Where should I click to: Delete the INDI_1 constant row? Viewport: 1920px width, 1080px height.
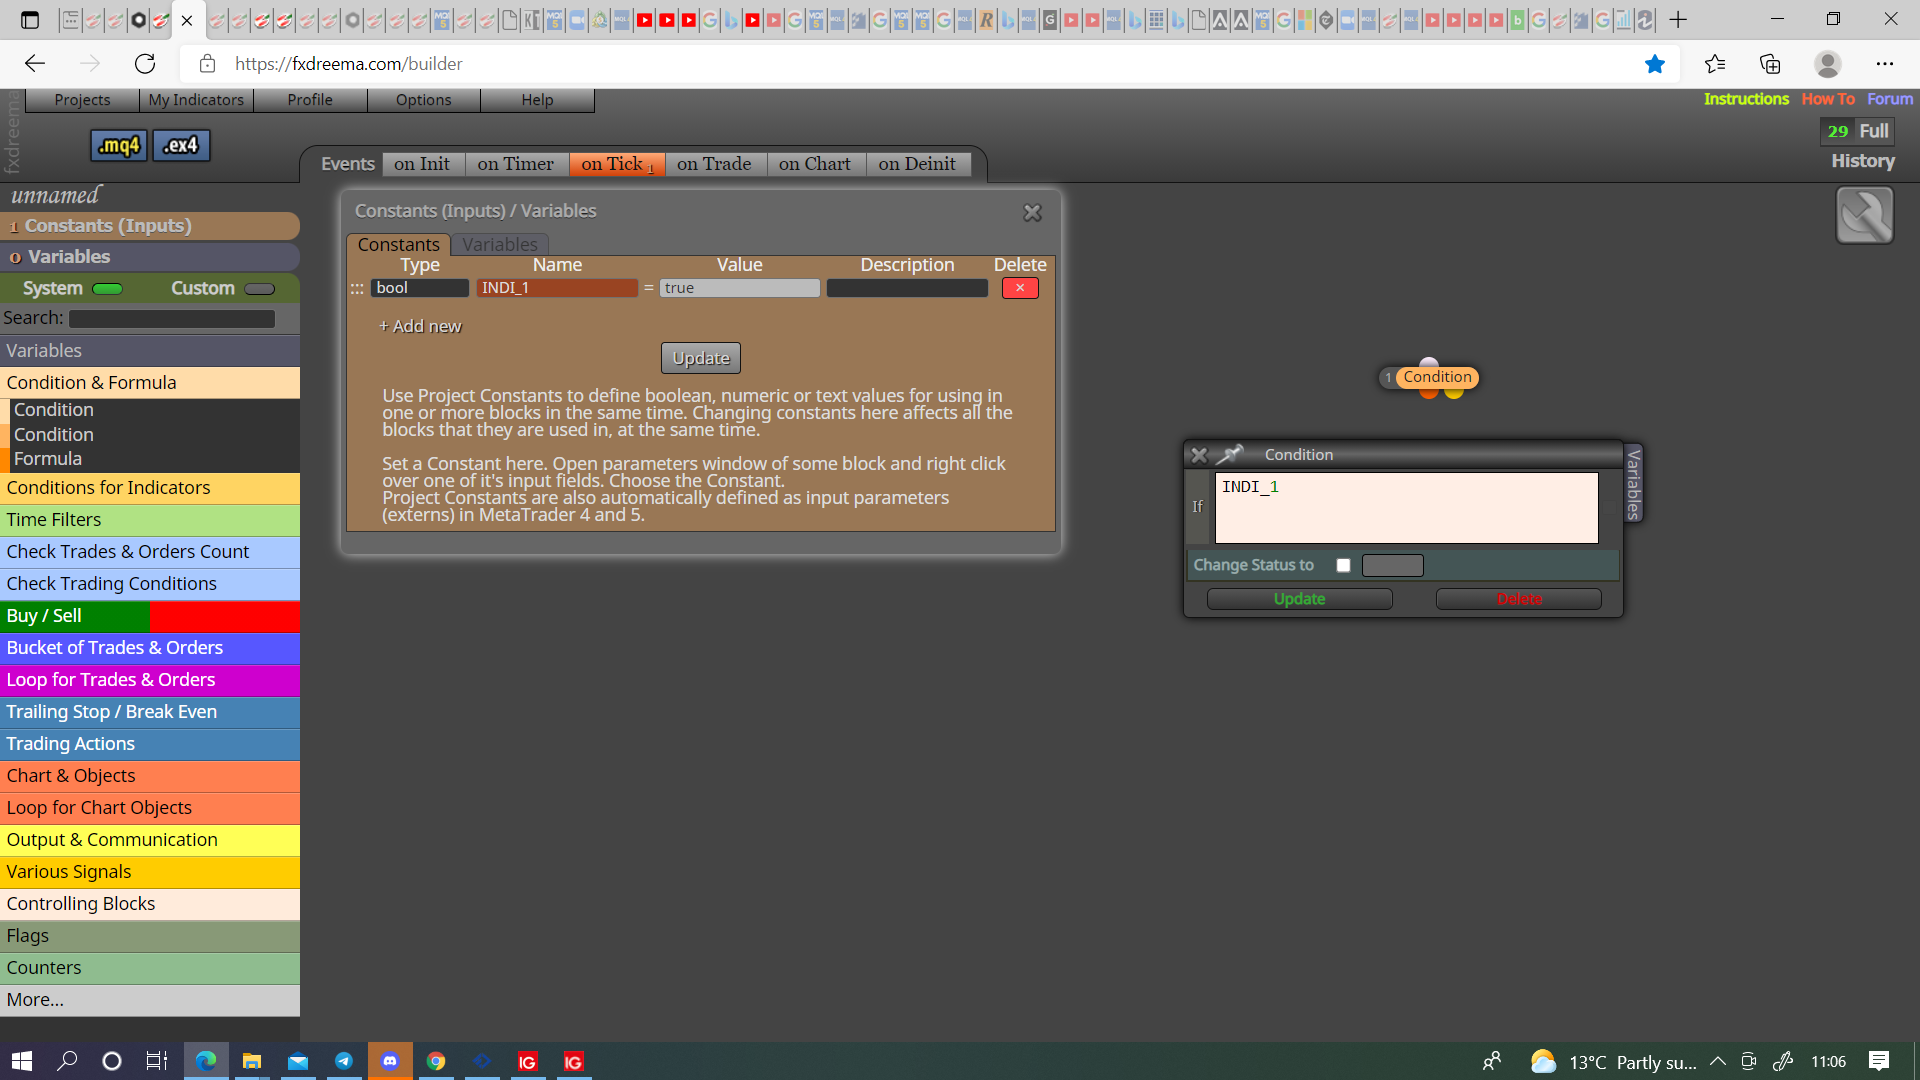click(x=1020, y=288)
